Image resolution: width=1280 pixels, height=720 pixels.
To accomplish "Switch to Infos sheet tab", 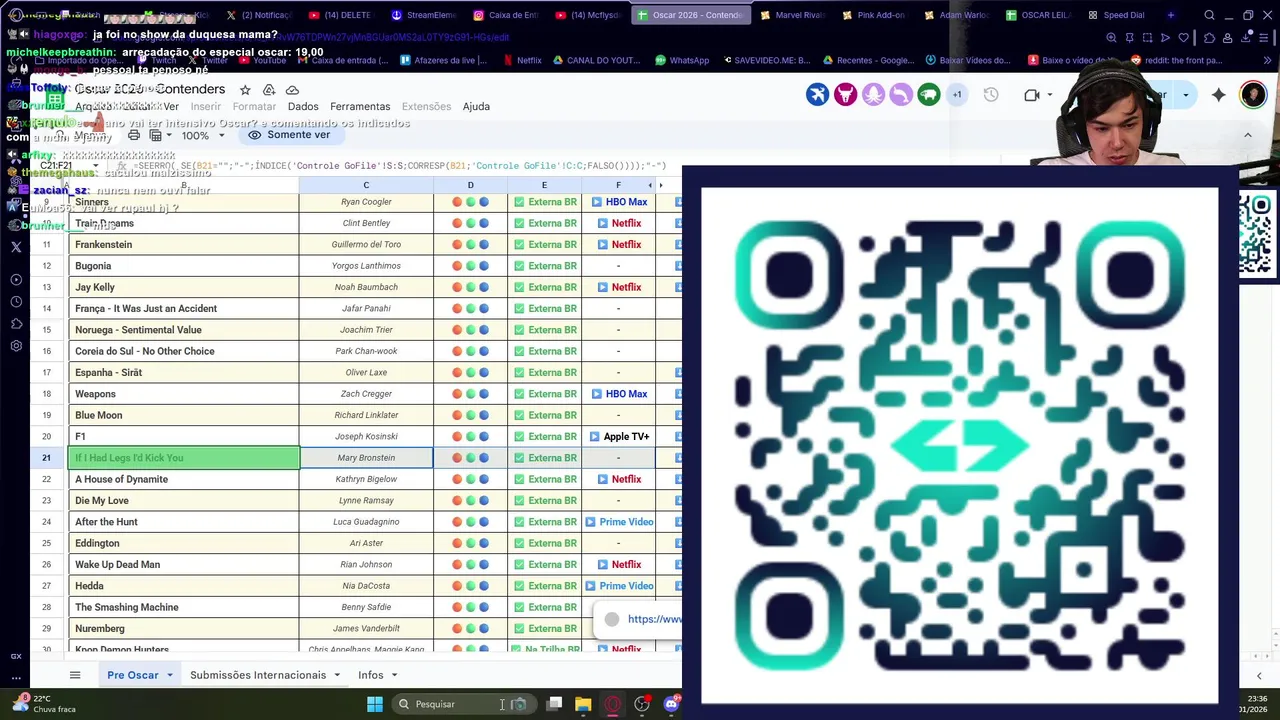I will point(371,675).
